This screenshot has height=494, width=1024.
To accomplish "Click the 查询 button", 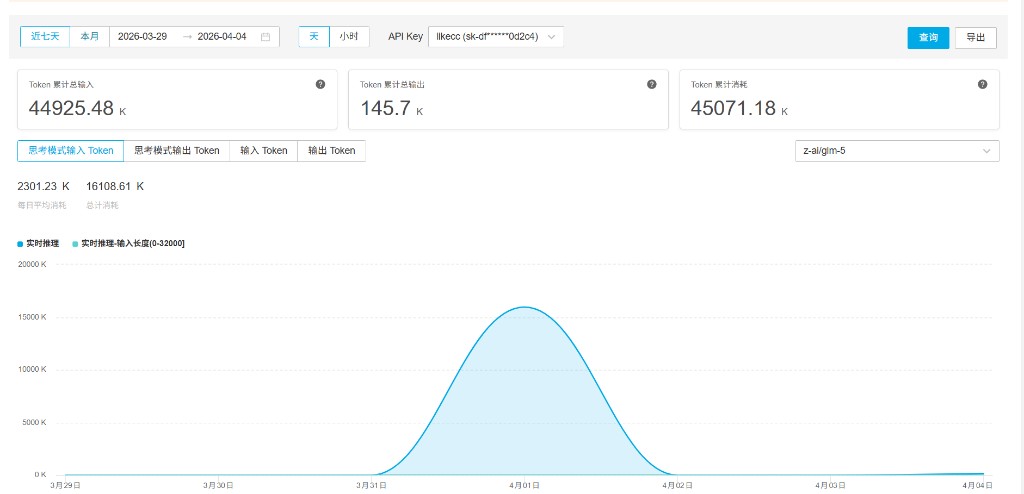I will click(928, 38).
